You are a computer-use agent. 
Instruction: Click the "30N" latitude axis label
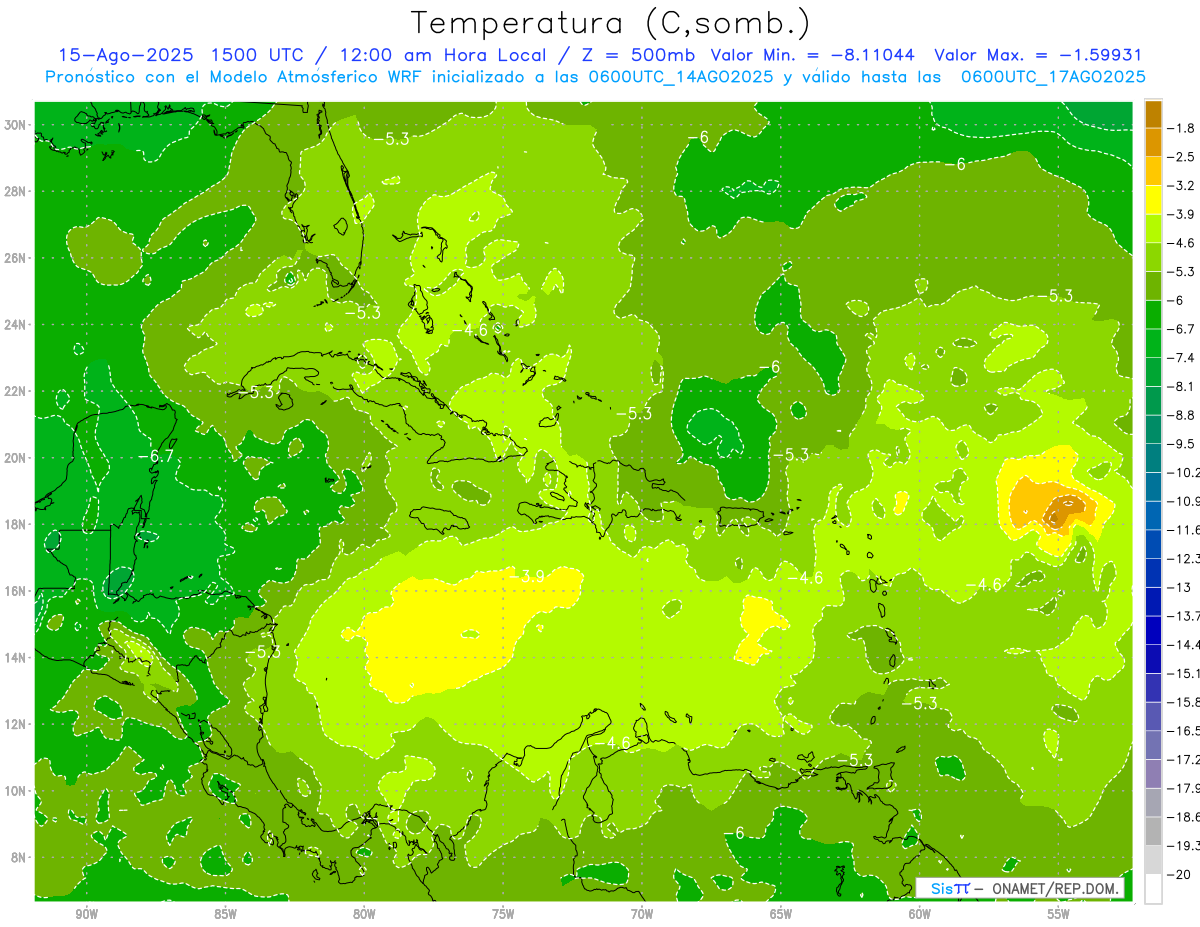coord(17,125)
